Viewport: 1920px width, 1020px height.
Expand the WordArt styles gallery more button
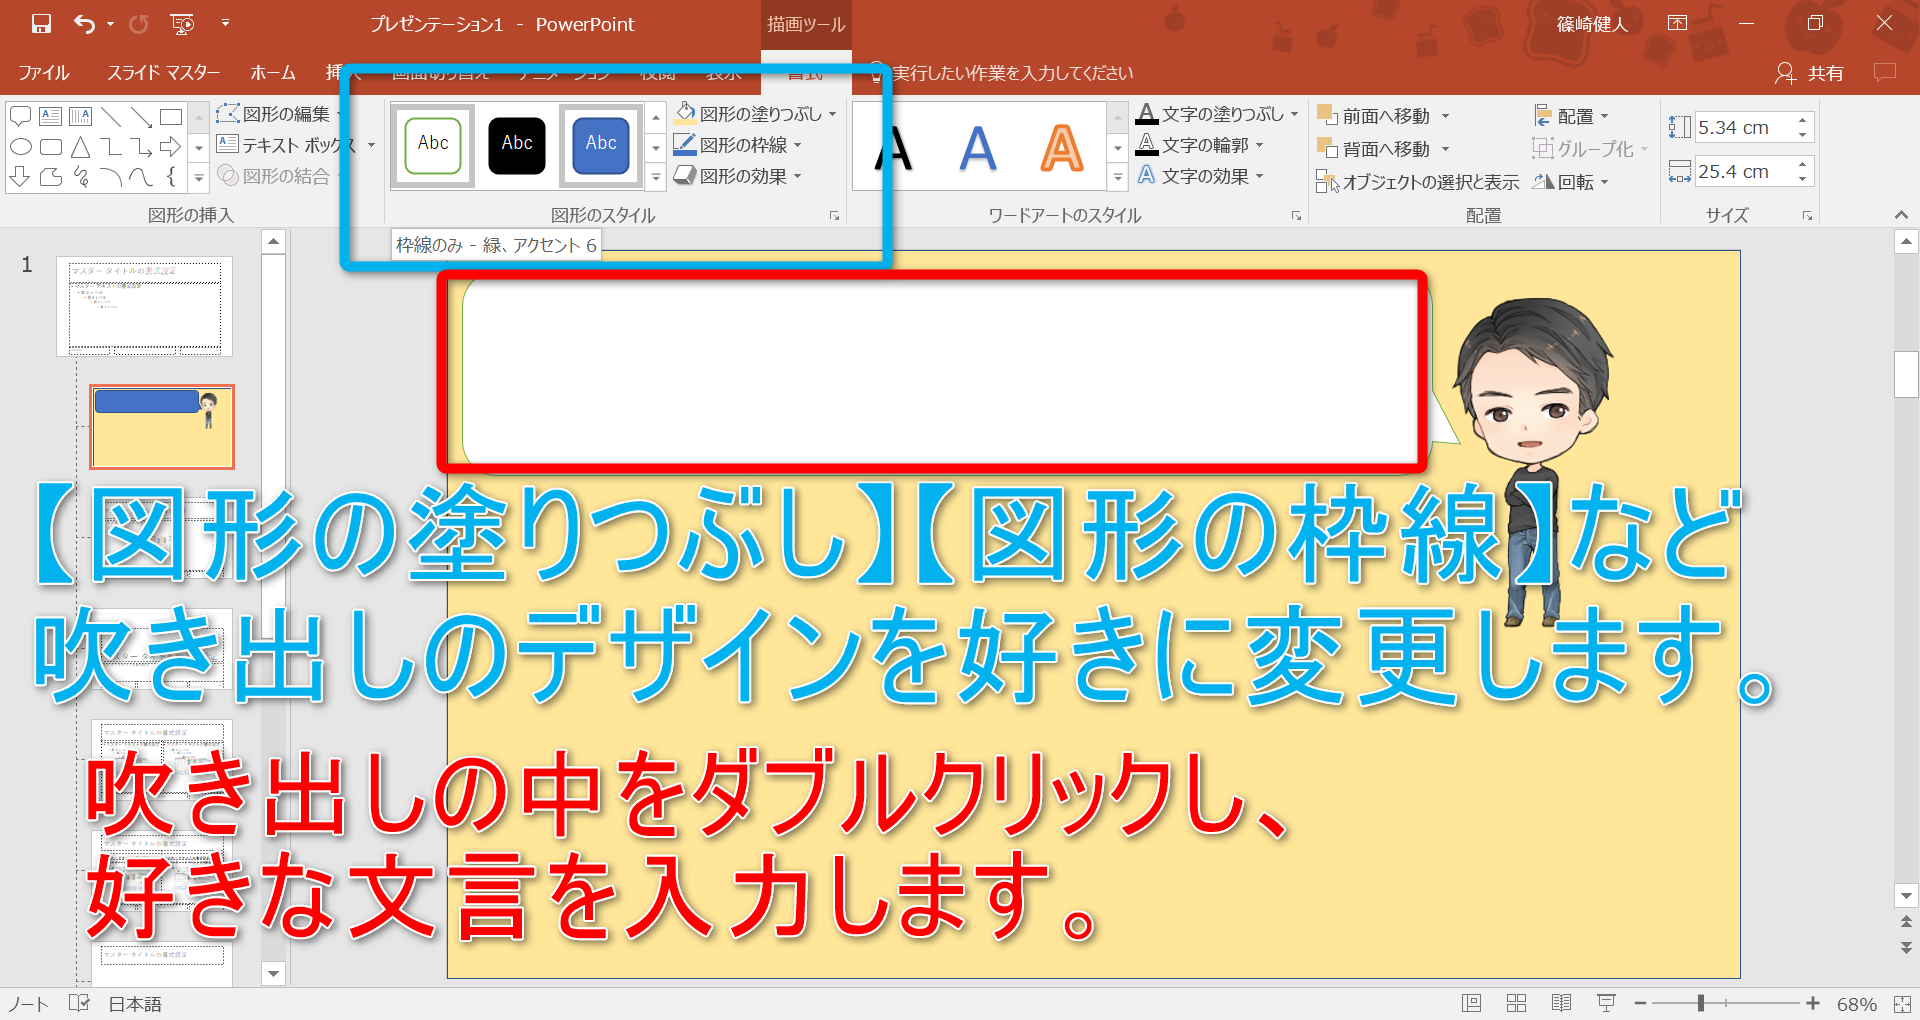coord(1117,177)
